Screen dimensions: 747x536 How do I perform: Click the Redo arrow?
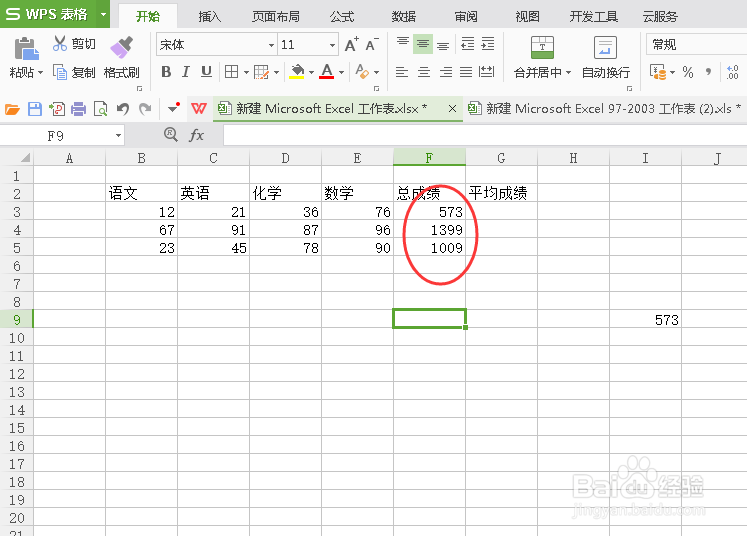145,109
